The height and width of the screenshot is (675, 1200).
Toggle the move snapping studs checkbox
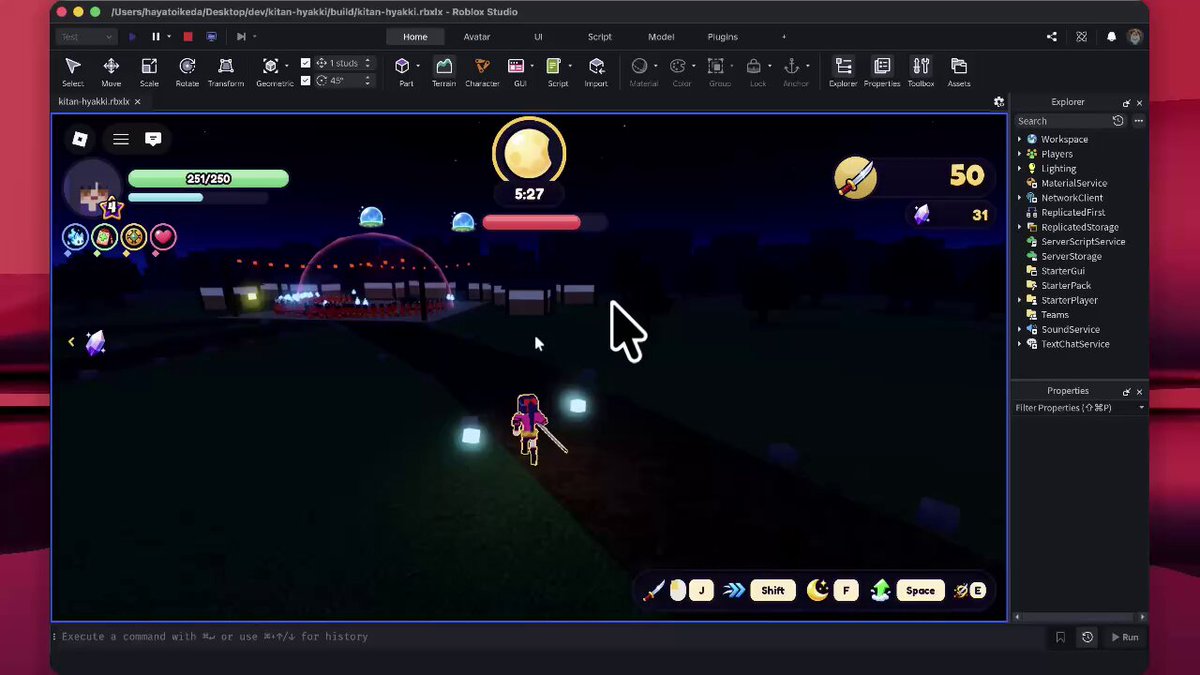coord(306,63)
